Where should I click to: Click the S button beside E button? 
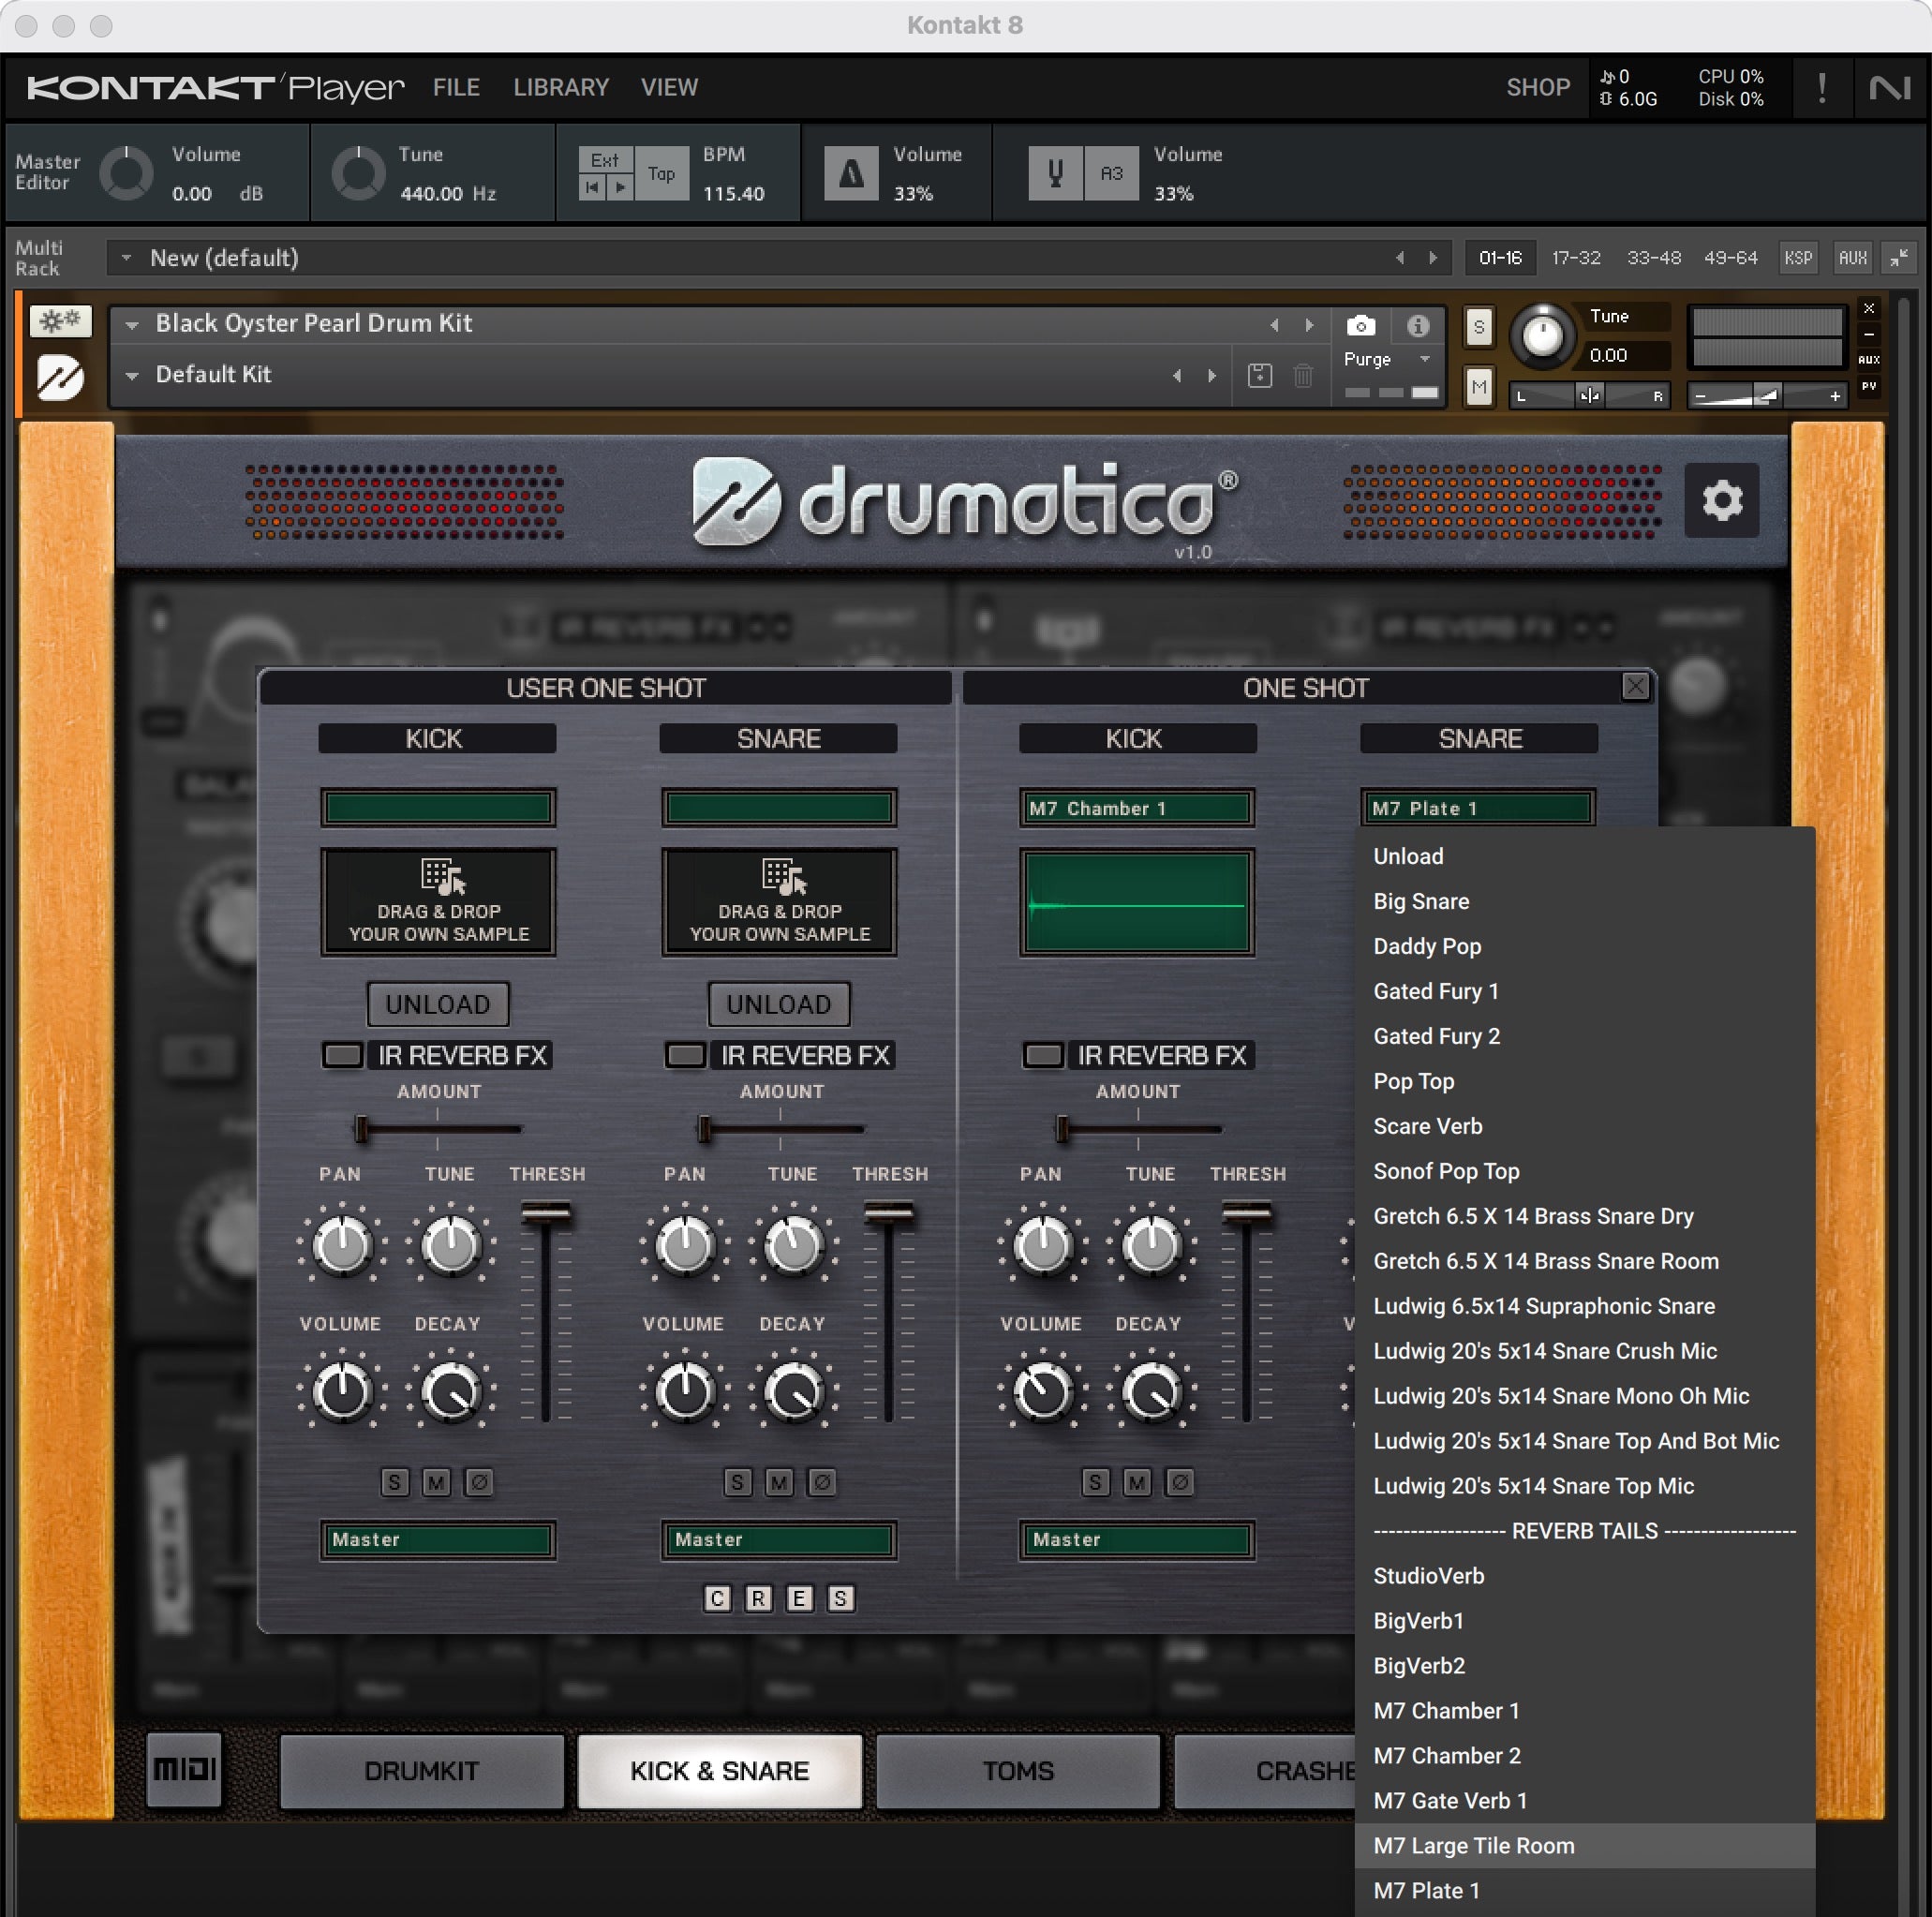tap(840, 1598)
